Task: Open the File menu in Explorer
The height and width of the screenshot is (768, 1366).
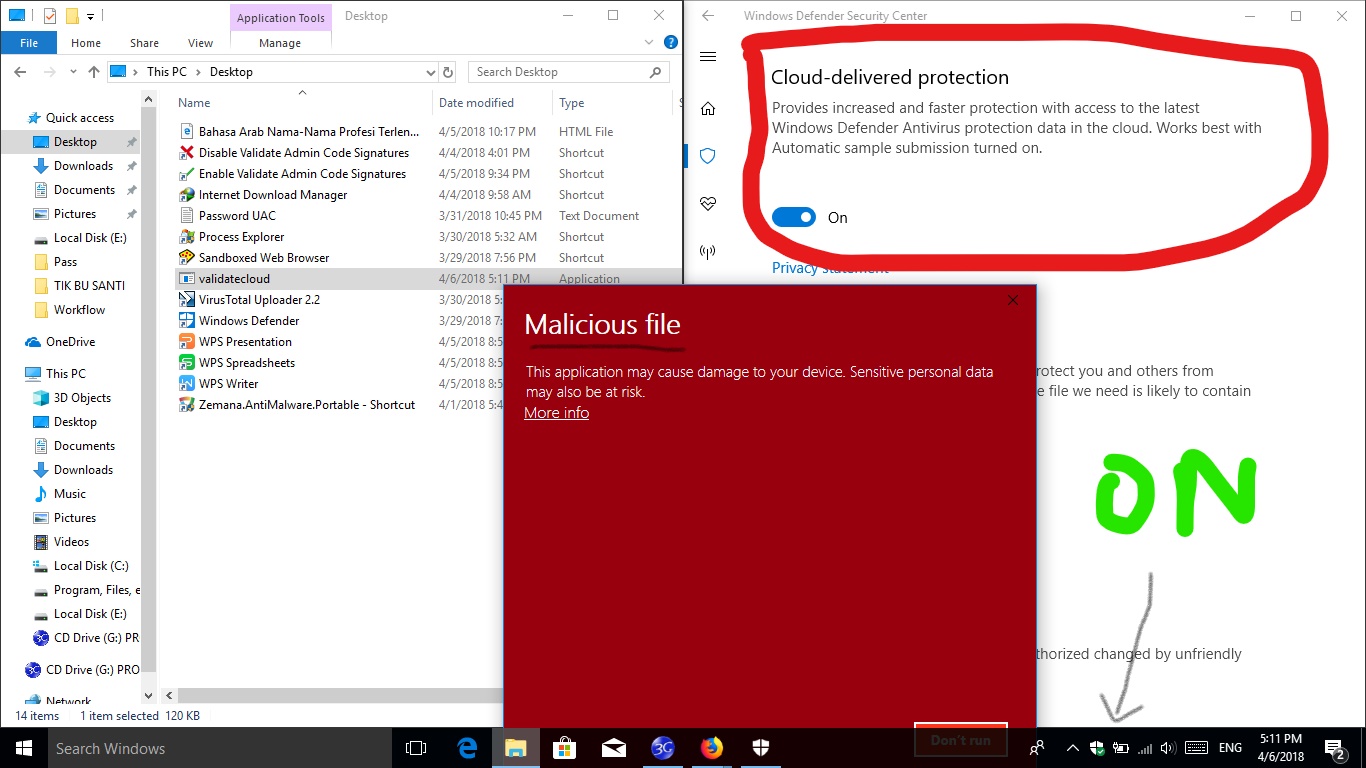Action: (29, 43)
